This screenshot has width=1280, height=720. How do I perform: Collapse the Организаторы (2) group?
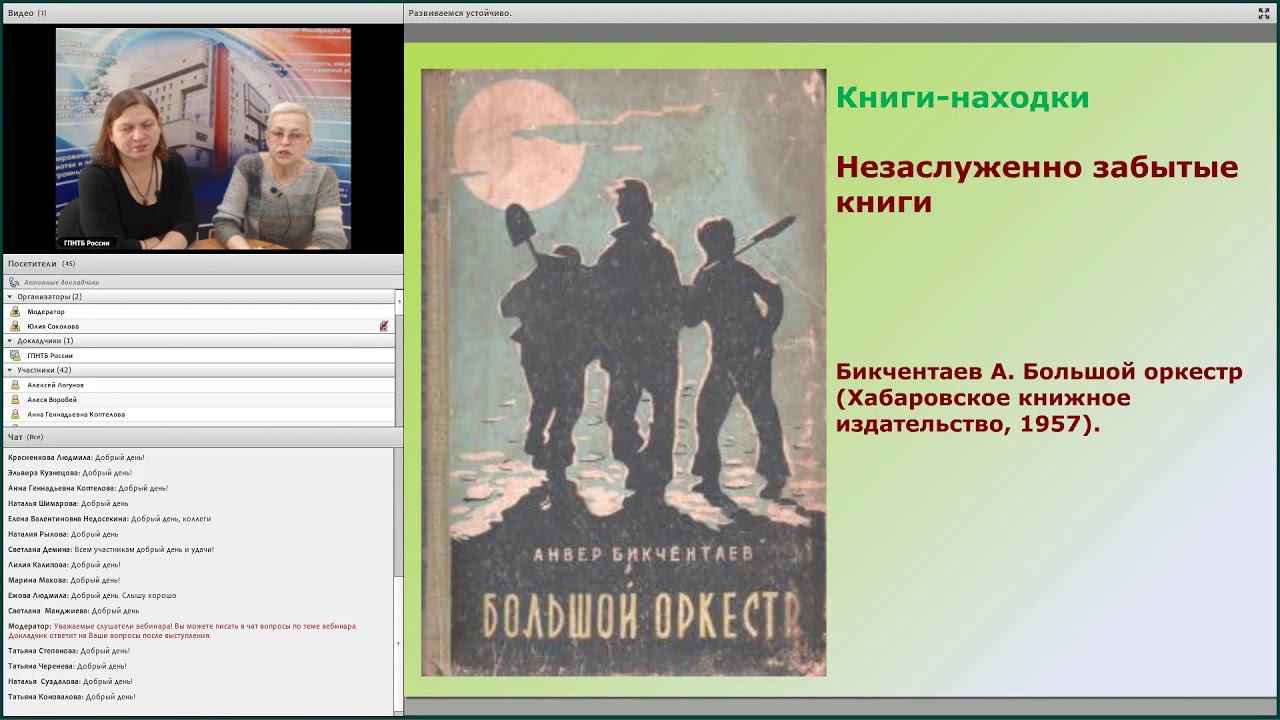click(x=10, y=297)
